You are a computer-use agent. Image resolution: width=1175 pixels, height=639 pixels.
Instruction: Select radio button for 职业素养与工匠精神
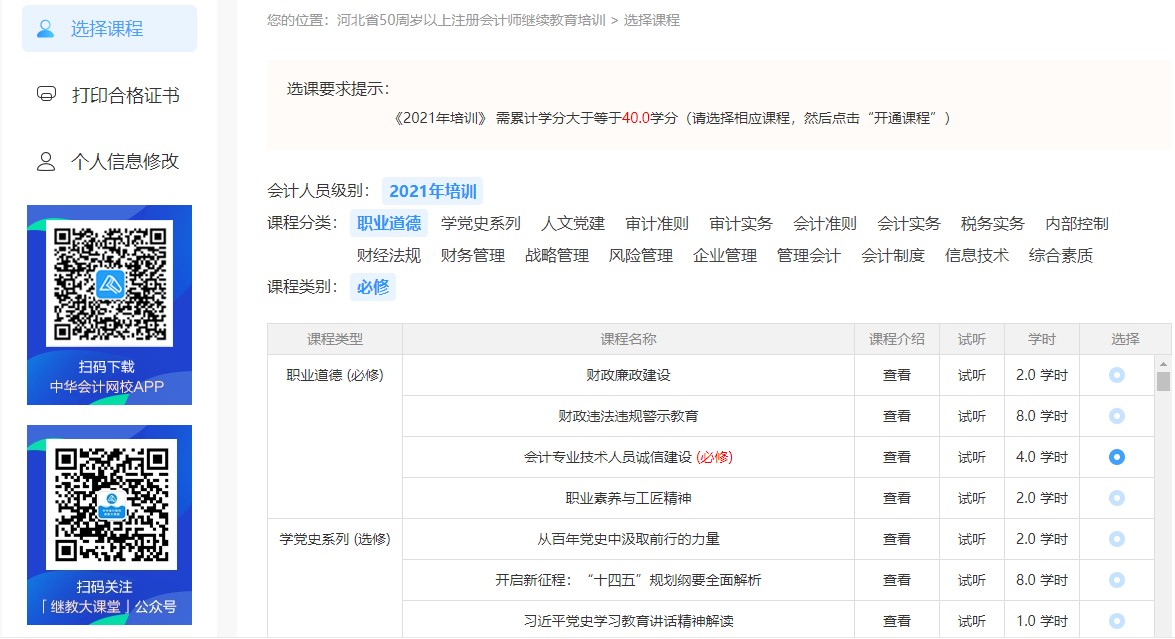click(1117, 498)
